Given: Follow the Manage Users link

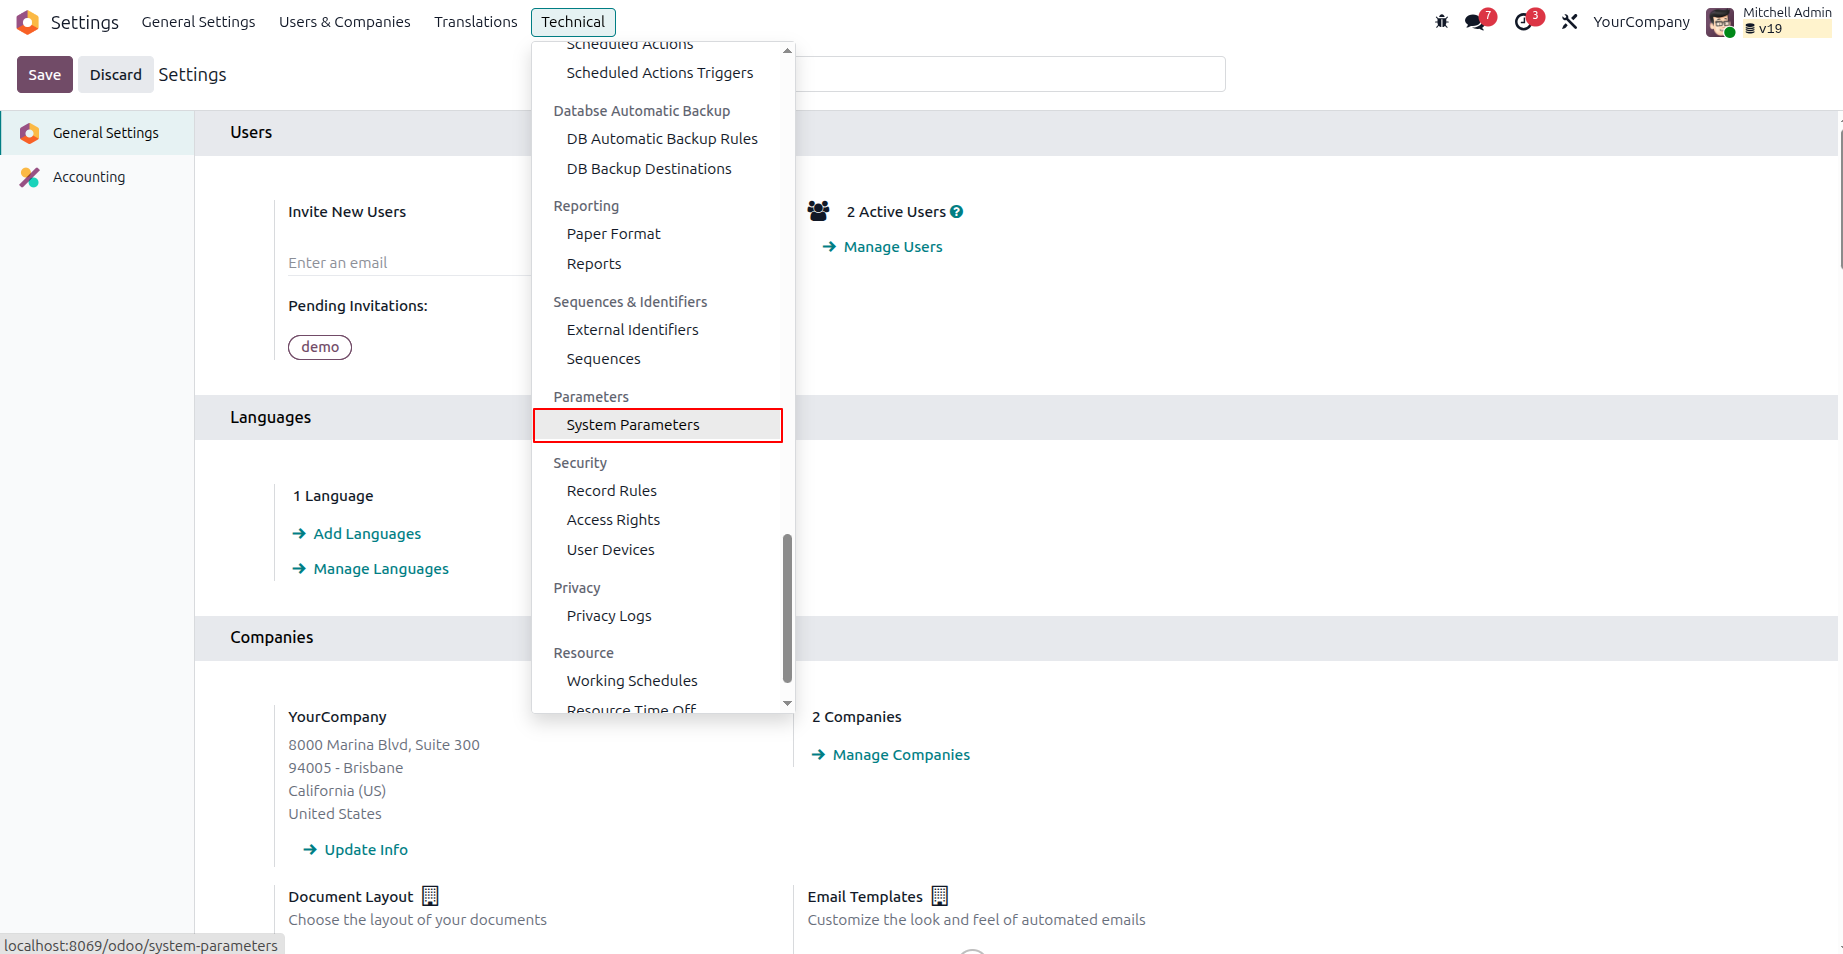Looking at the screenshot, I should click(893, 247).
